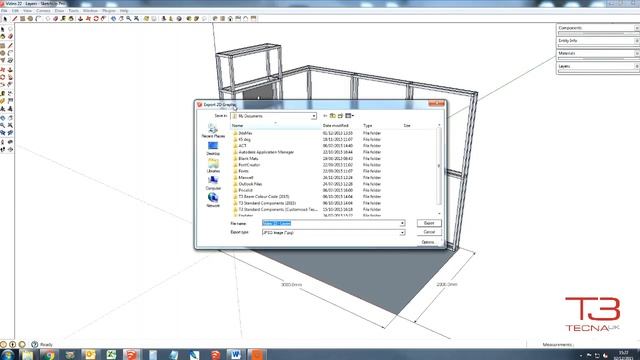Expand the Layers panel
Viewport: 640px width, 360px height.
(598, 66)
